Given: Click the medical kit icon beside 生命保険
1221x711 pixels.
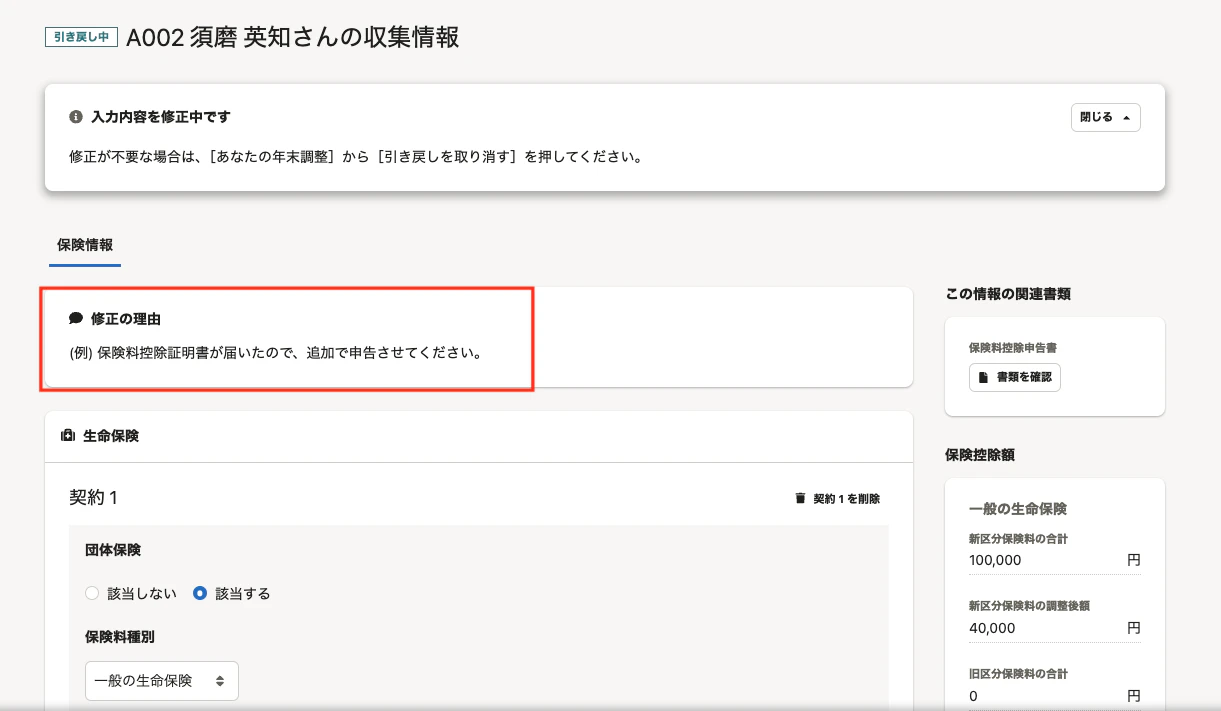Looking at the screenshot, I should 68,436.
